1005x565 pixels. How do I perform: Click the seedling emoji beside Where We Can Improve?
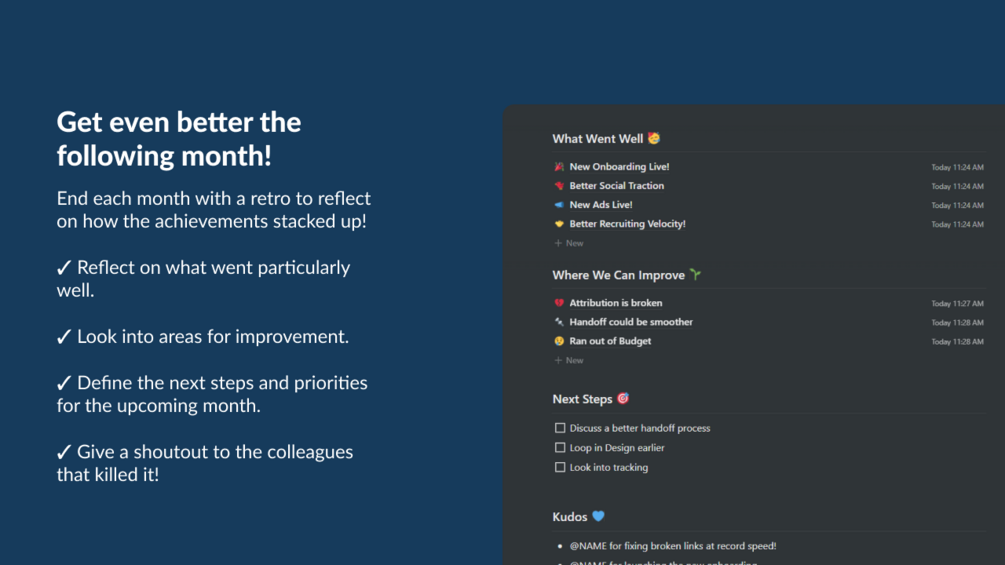coord(695,274)
